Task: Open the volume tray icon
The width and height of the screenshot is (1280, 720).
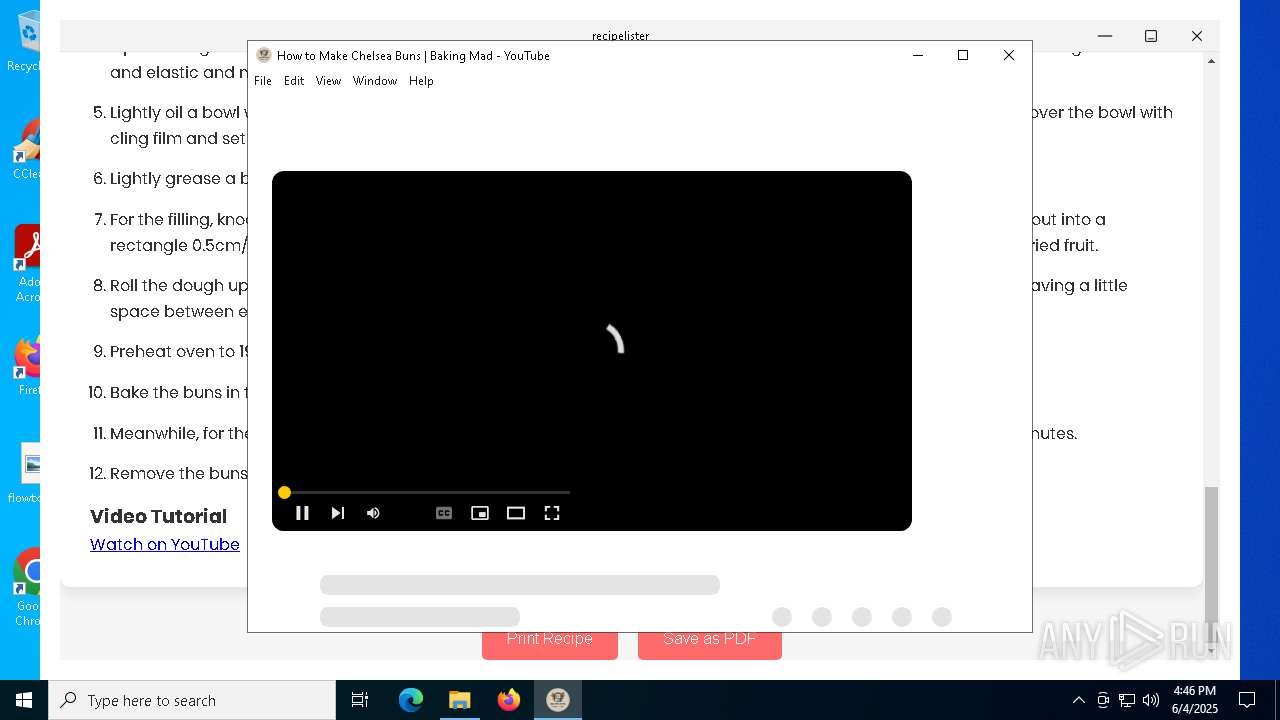Action: tap(1151, 700)
